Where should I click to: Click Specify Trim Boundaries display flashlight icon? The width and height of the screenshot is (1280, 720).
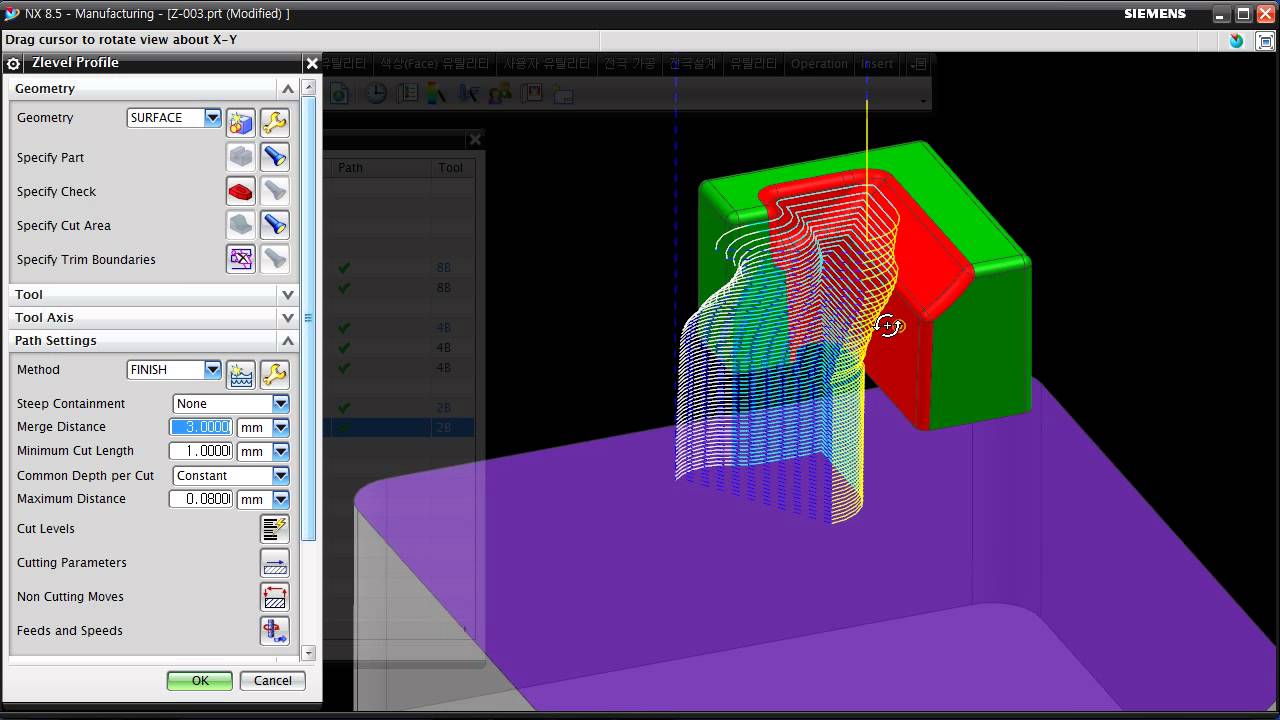274,259
